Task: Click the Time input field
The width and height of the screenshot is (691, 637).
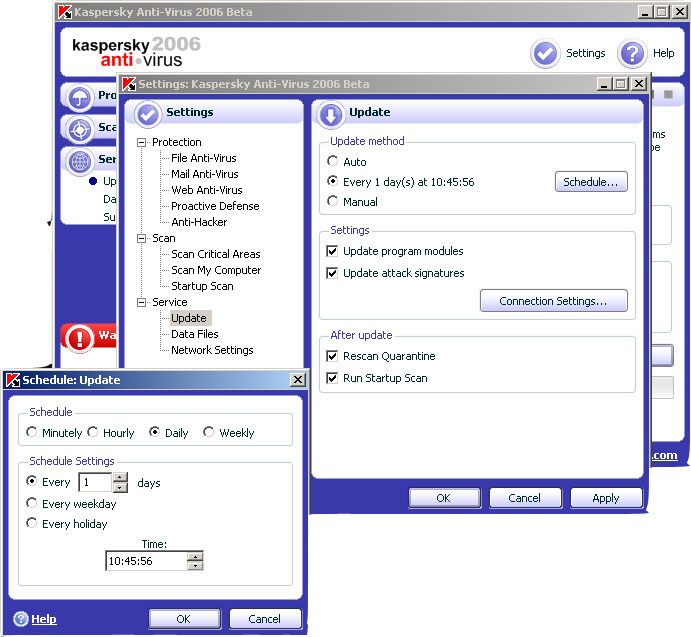Action: point(146,561)
